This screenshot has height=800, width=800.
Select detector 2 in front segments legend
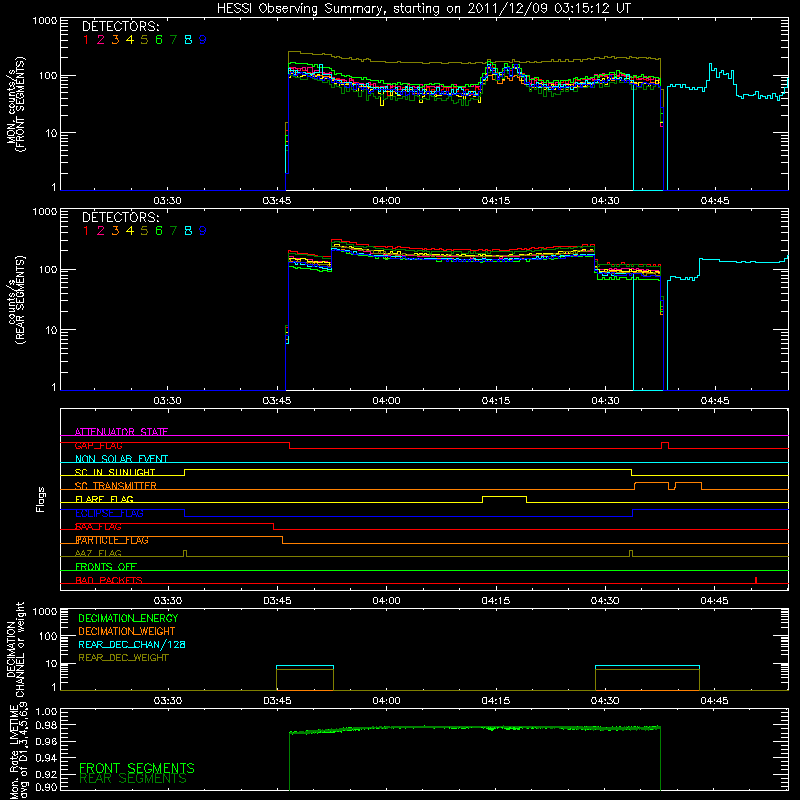(x=101, y=40)
